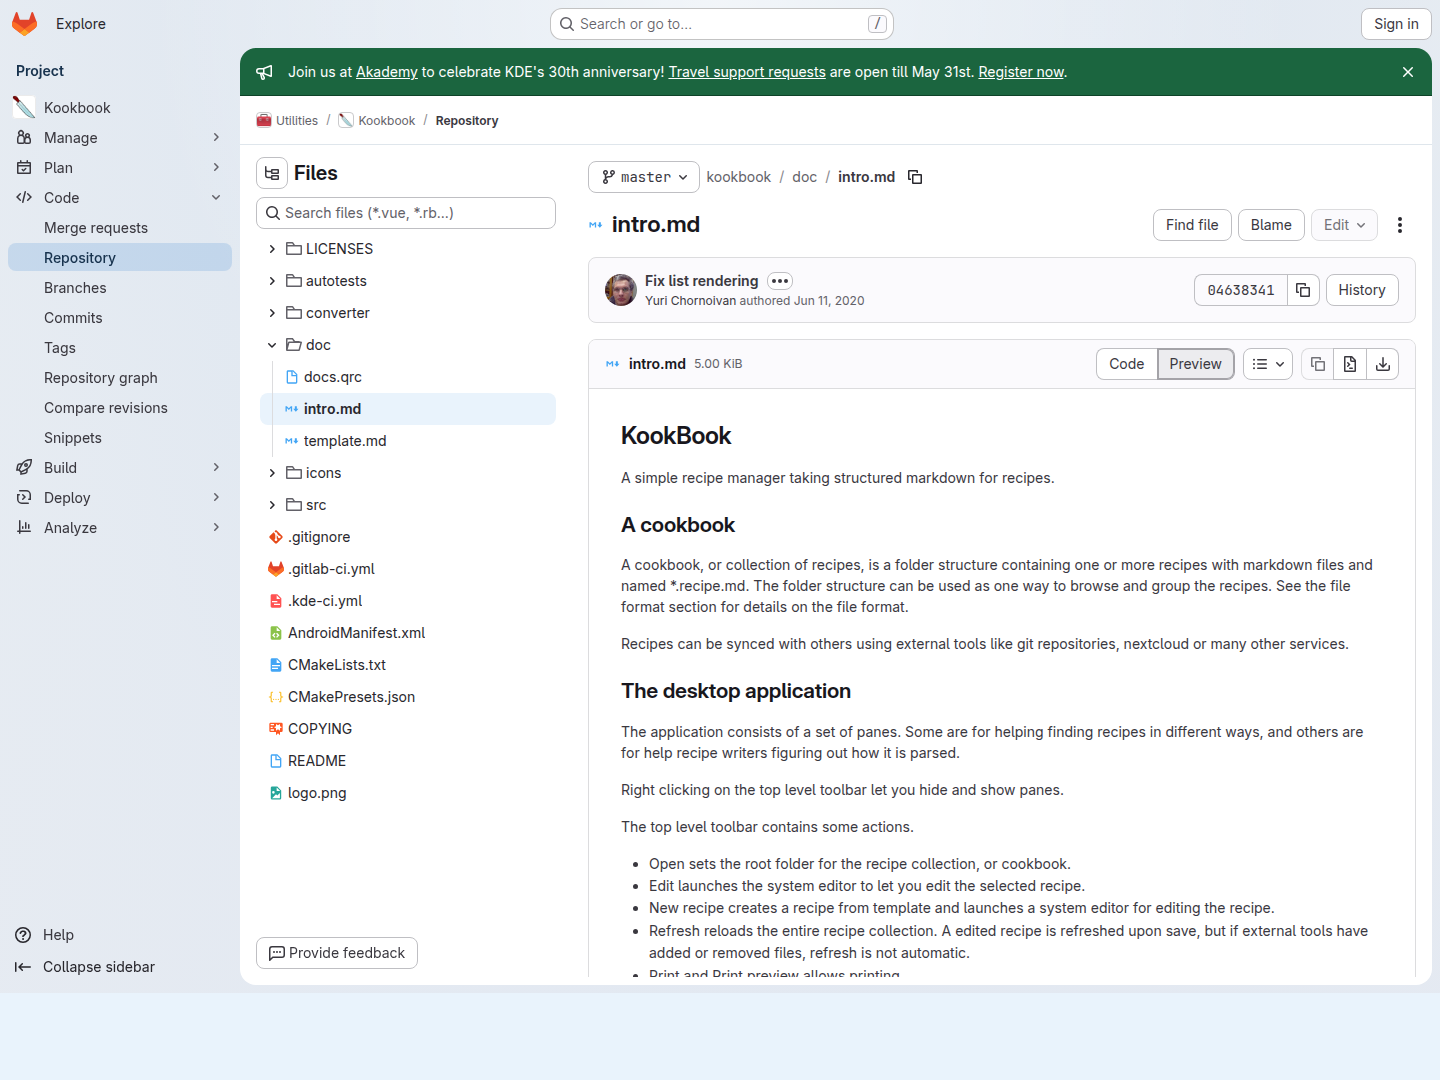Follow the Akademy link in banner
The height and width of the screenshot is (1080, 1440).
(387, 72)
